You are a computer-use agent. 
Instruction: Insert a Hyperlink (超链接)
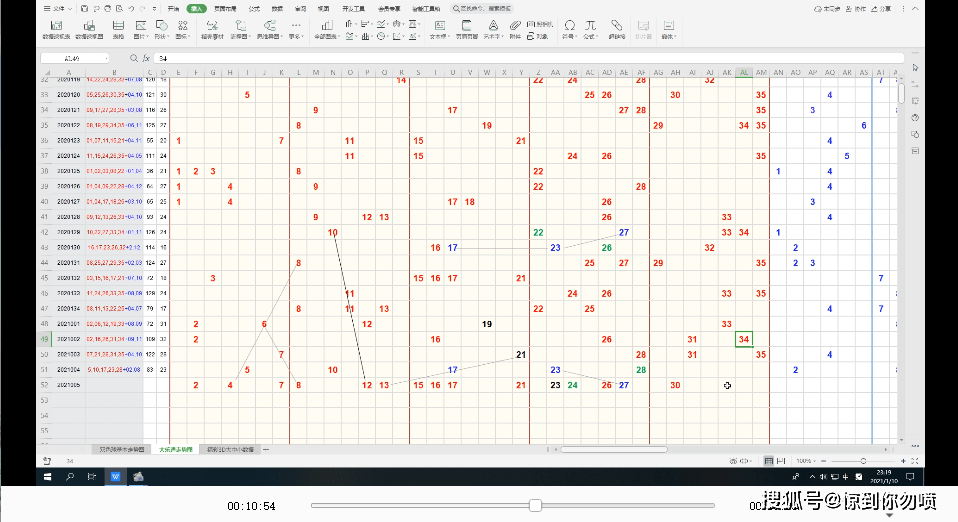click(616, 29)
